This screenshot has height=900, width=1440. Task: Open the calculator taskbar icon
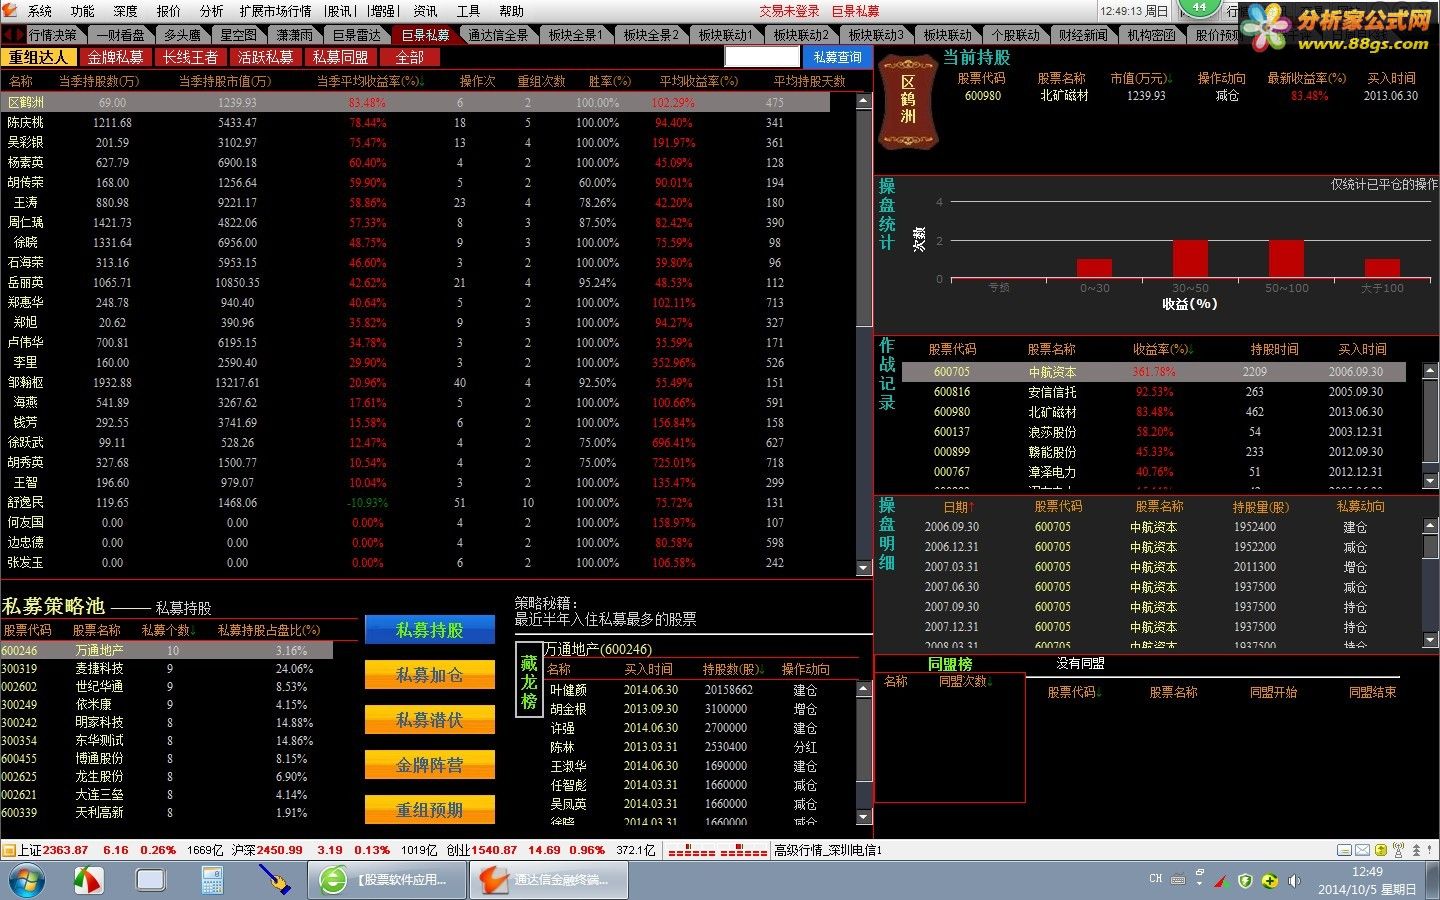coord(212,880)
